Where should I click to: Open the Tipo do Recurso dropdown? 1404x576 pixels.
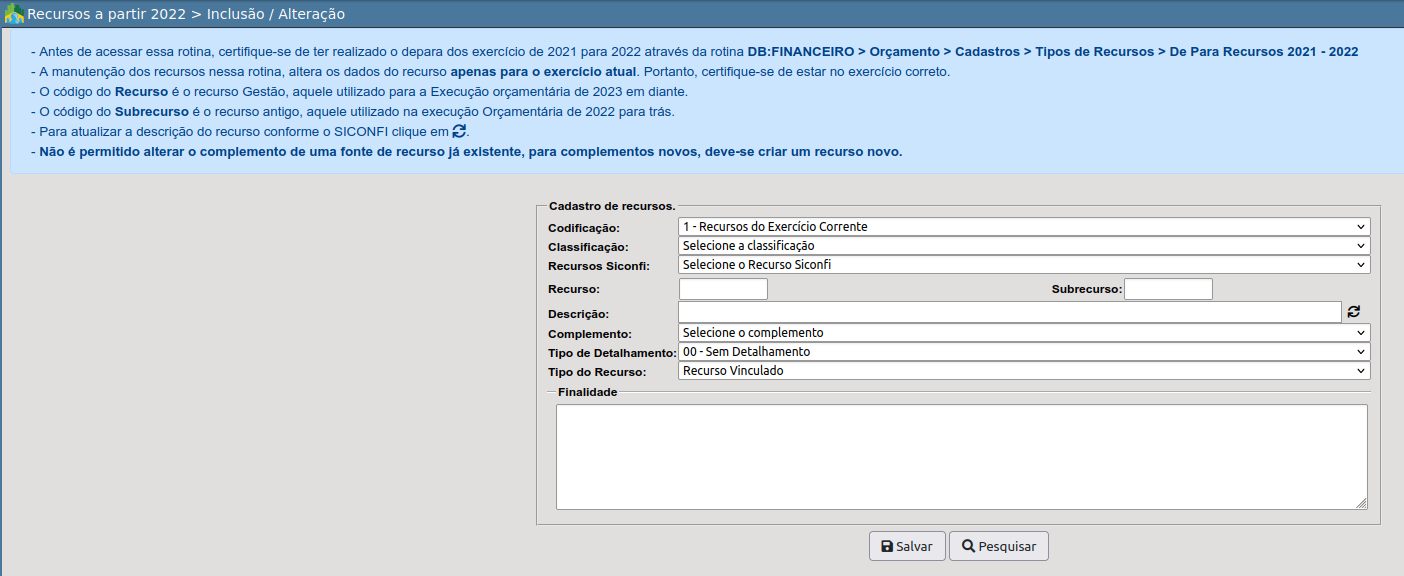point(1023,371)
